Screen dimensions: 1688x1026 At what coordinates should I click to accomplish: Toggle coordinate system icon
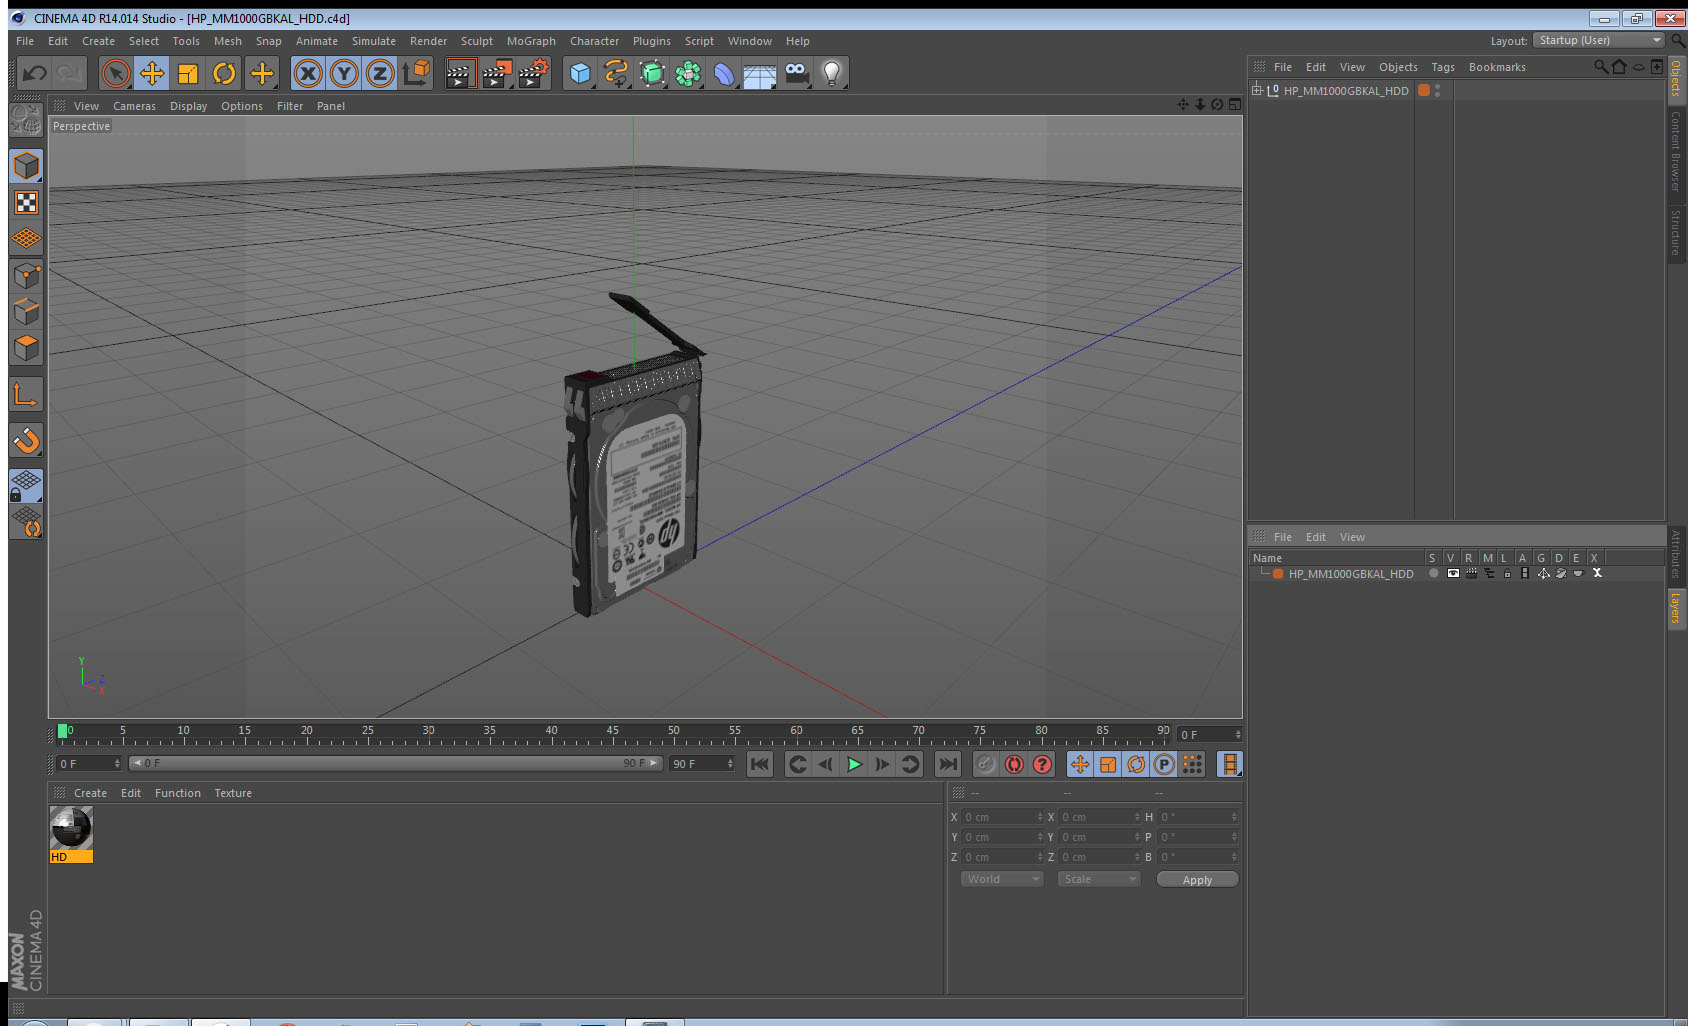(x=416, y=73)
